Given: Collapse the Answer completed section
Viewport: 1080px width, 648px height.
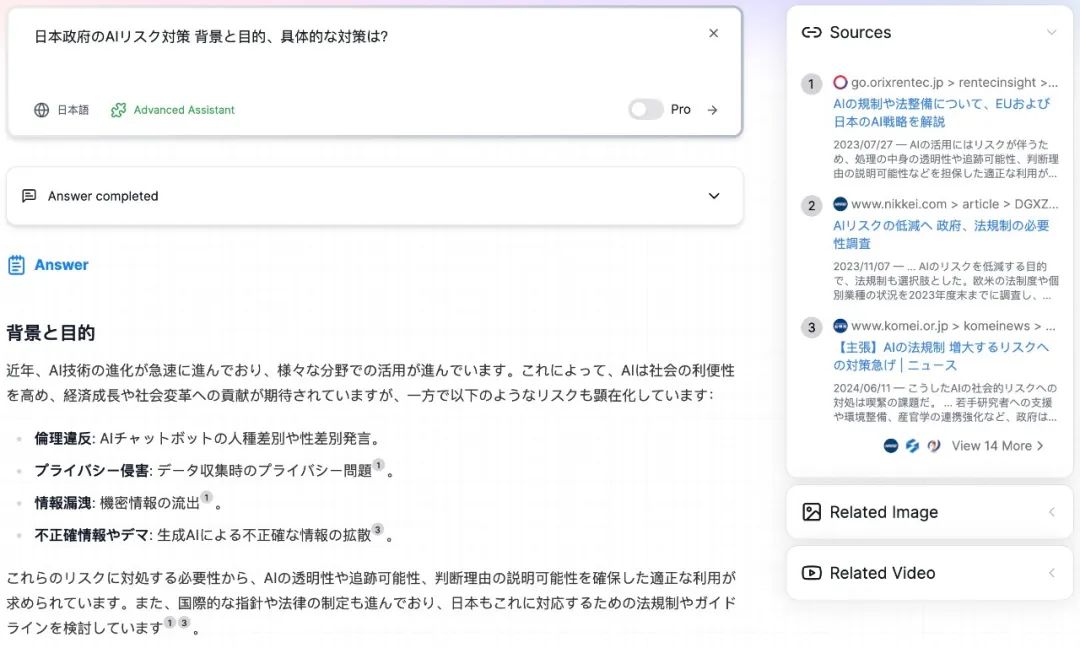Looking at the screenshot, I should (x=713, y=196).
